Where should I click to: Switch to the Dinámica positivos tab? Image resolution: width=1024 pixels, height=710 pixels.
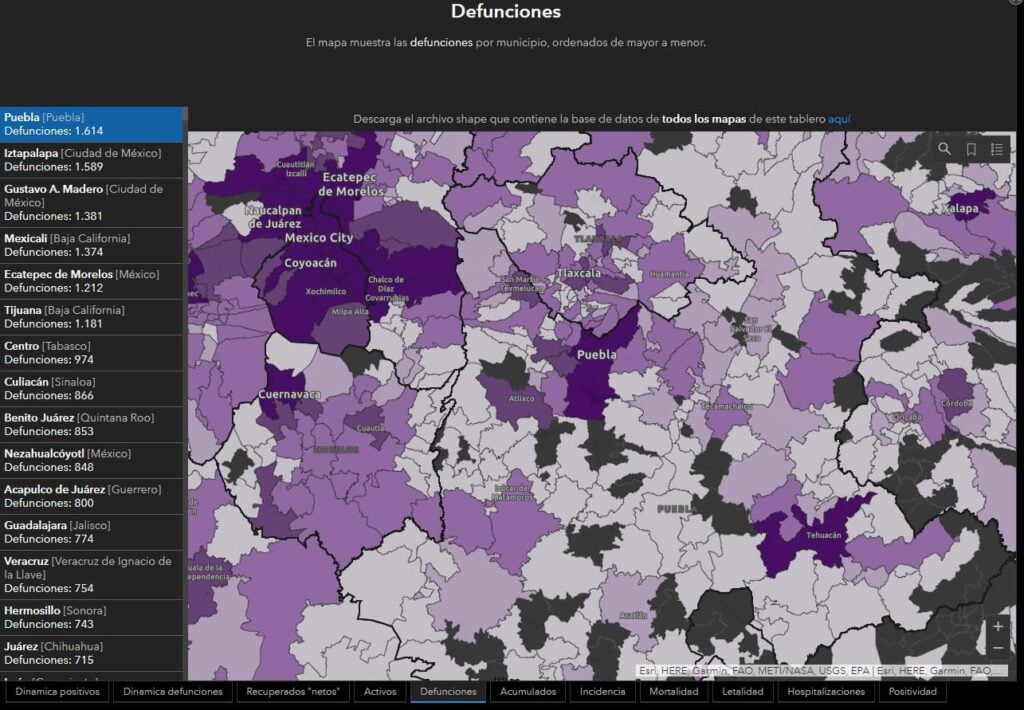click(x=57, y=691)
